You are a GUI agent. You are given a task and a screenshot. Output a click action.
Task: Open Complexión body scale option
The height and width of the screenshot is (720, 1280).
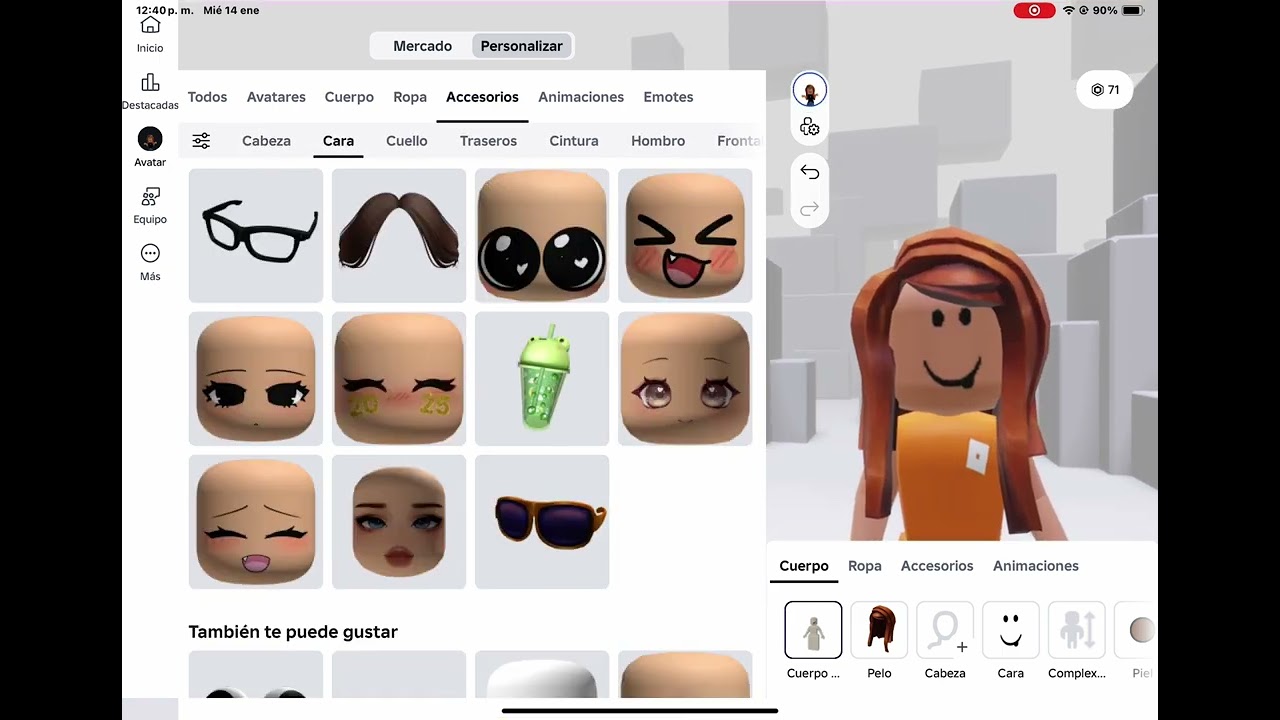pos(1077,630)
